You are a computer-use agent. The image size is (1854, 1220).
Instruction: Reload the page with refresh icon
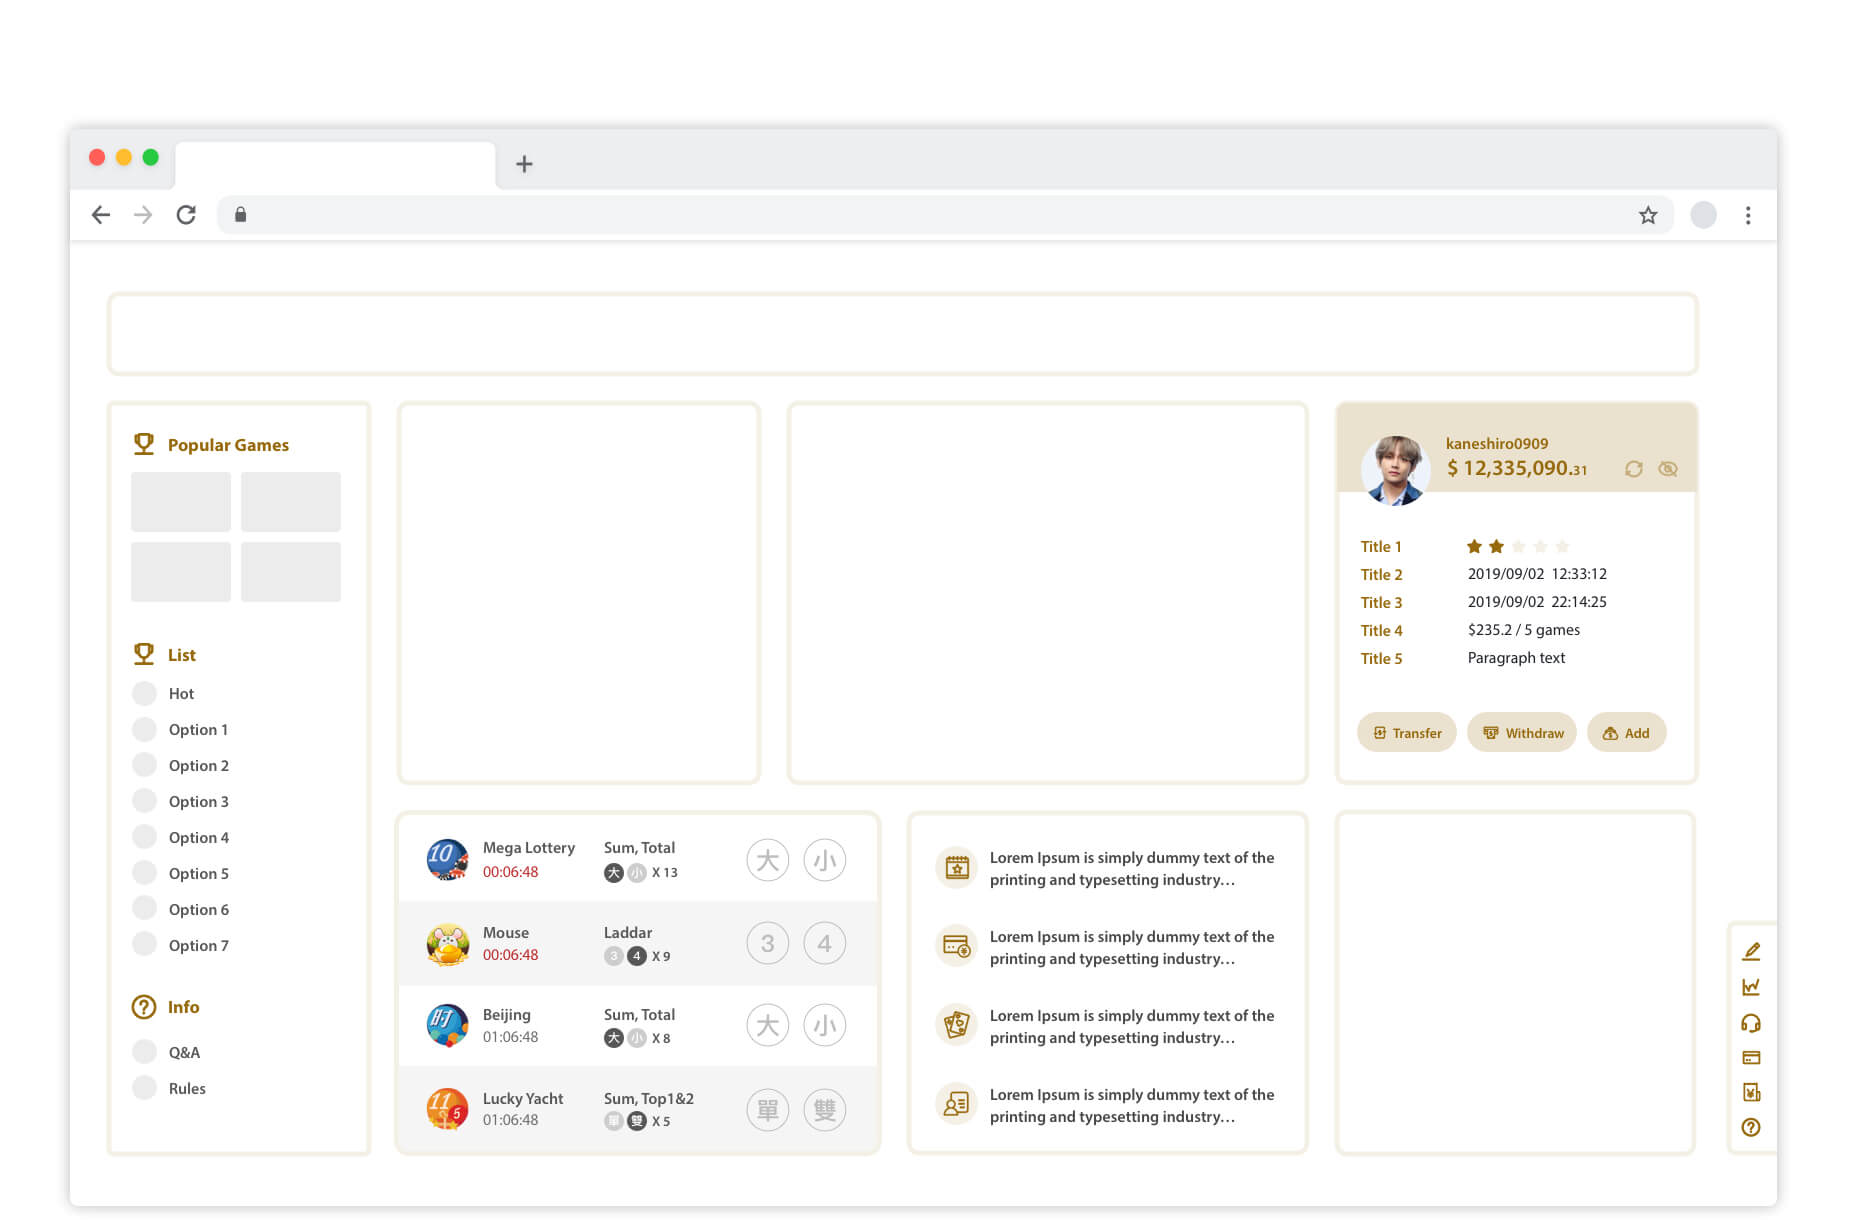[186, 215]
